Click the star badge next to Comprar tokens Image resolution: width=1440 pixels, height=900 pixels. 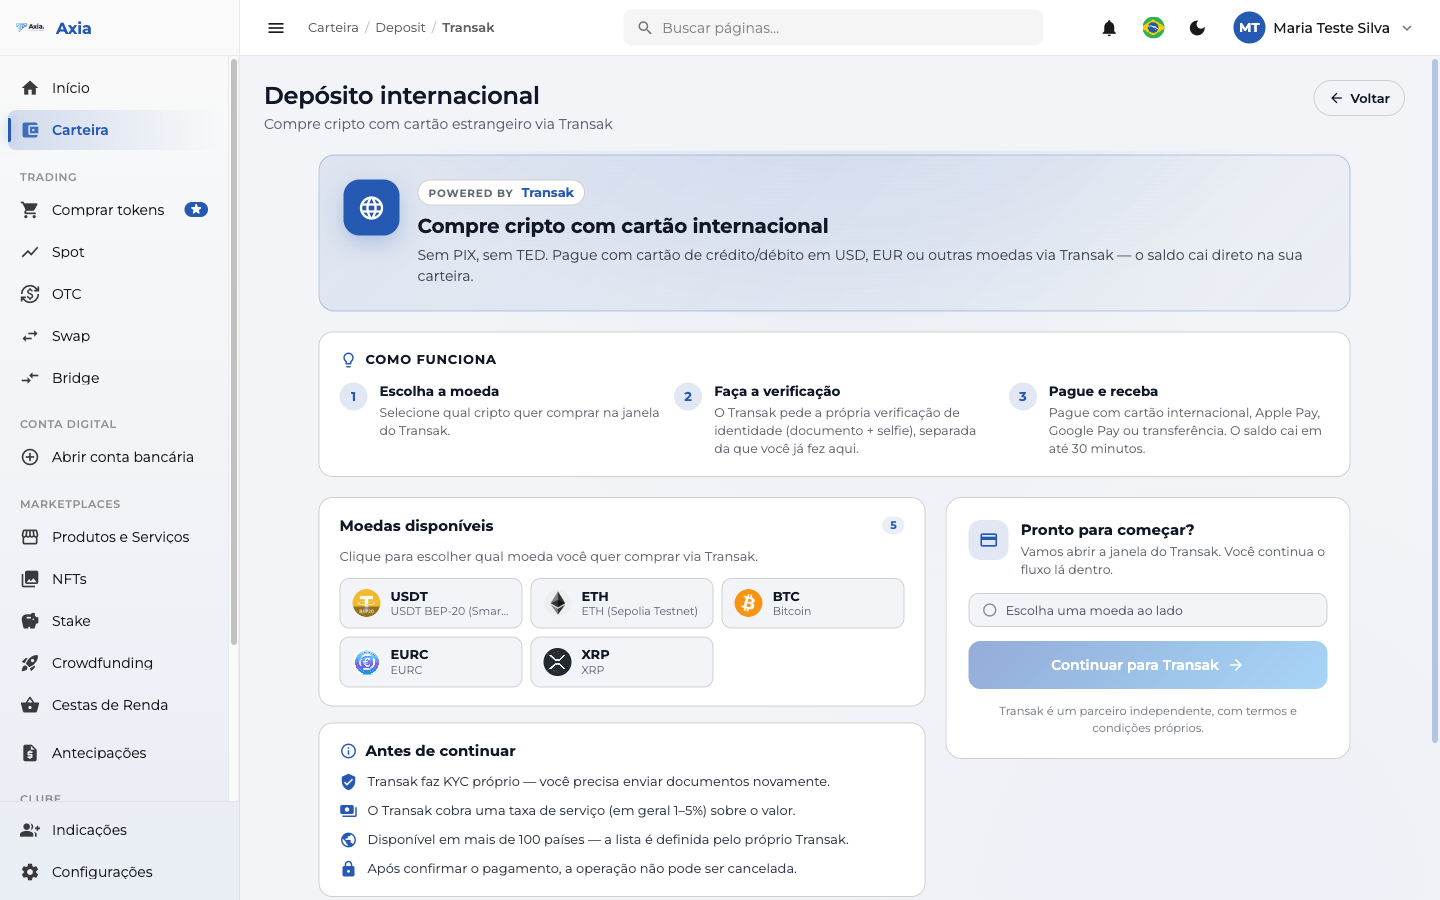click(x=196, y=210)
